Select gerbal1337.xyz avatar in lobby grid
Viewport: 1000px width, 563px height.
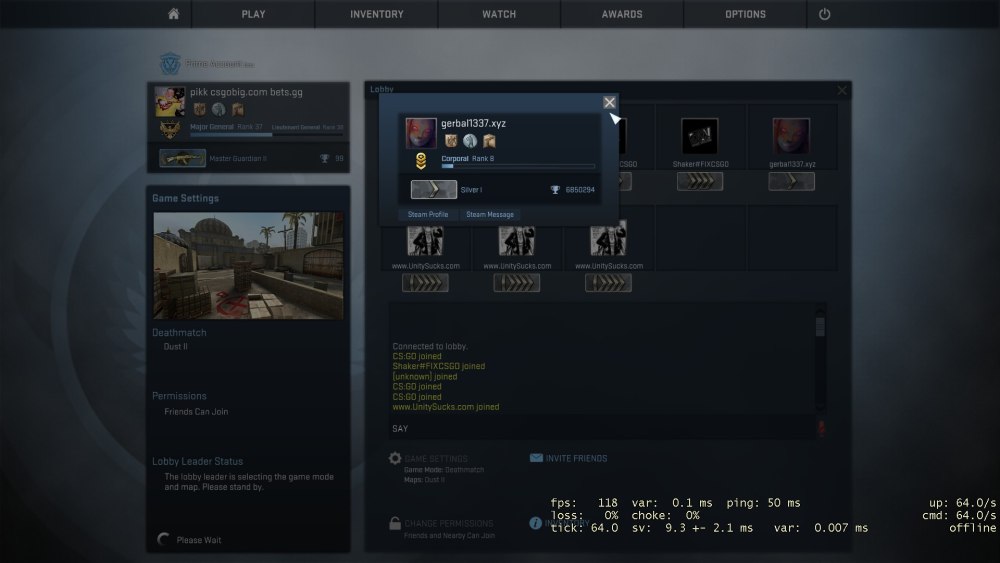(x=791, y=136)
